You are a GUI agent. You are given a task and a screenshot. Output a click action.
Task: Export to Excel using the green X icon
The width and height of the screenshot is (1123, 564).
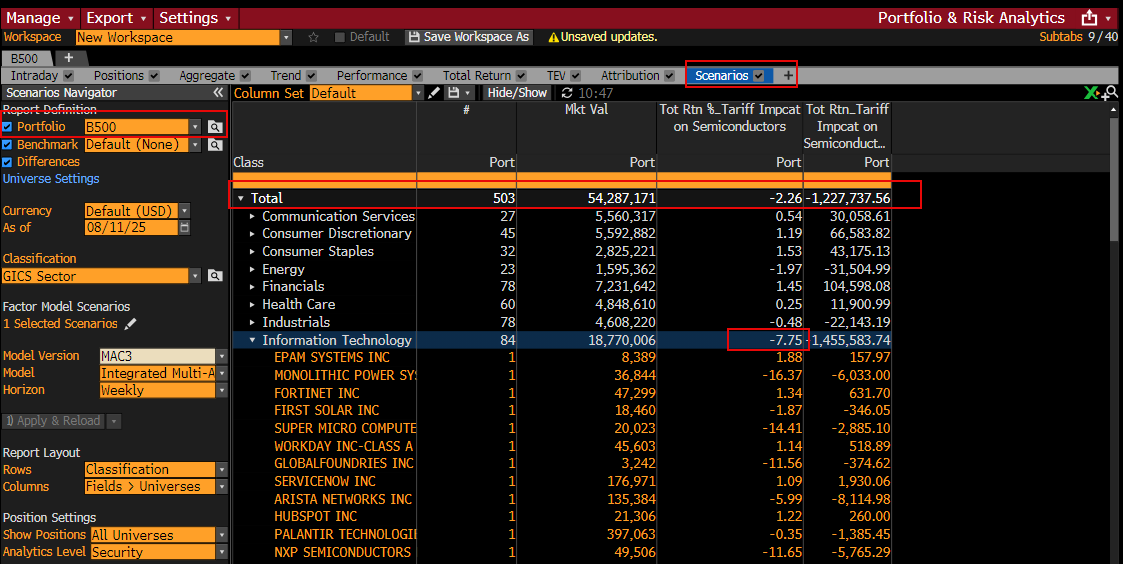pos(1091,93)
